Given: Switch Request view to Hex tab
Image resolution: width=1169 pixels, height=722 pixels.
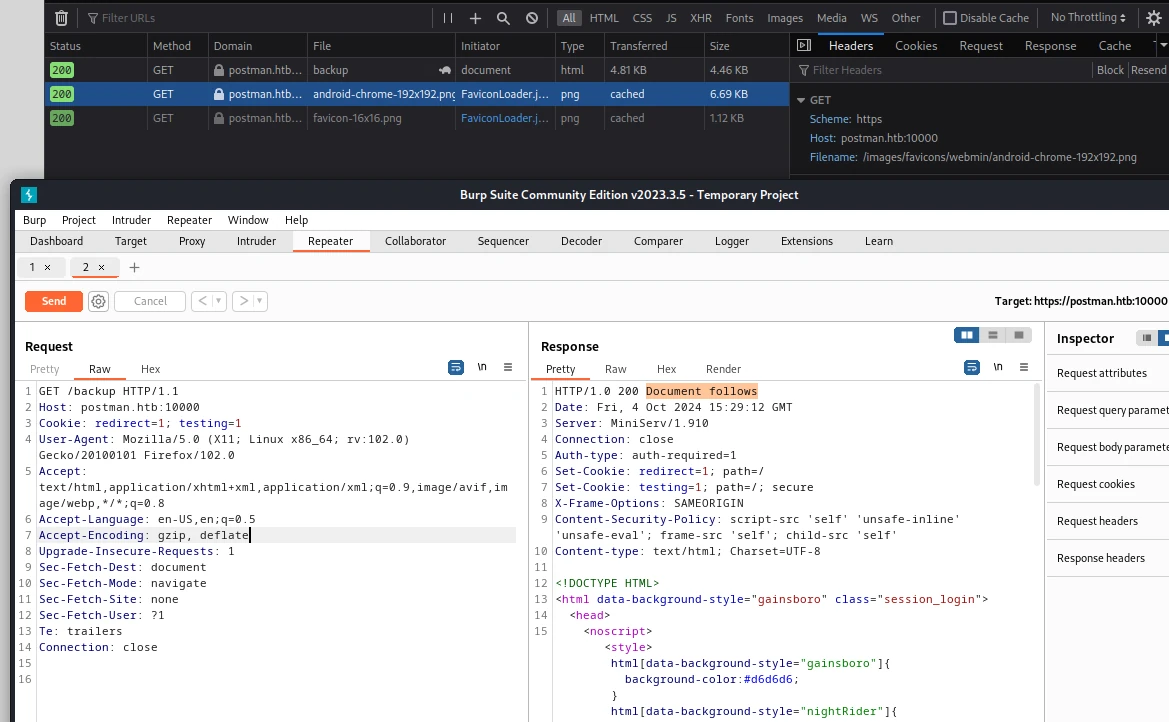Looking at the screenshot, I should pyautogui.click(x=151, y=369).
